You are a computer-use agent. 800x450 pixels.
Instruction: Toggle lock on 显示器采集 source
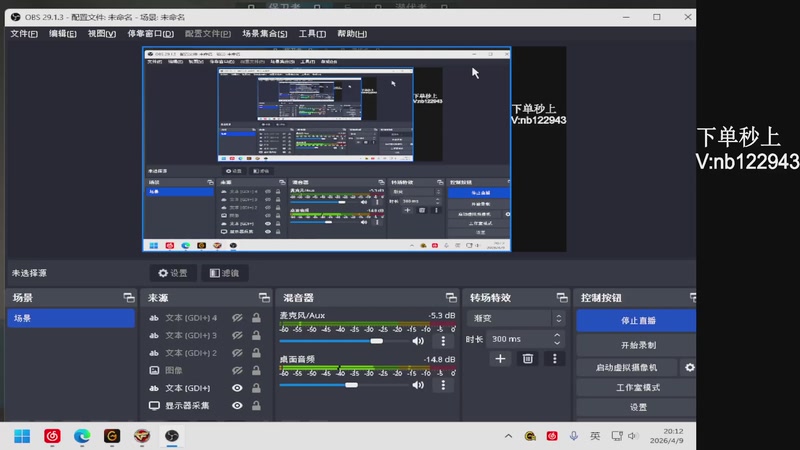pyautogui.click(x=256, y=406)
